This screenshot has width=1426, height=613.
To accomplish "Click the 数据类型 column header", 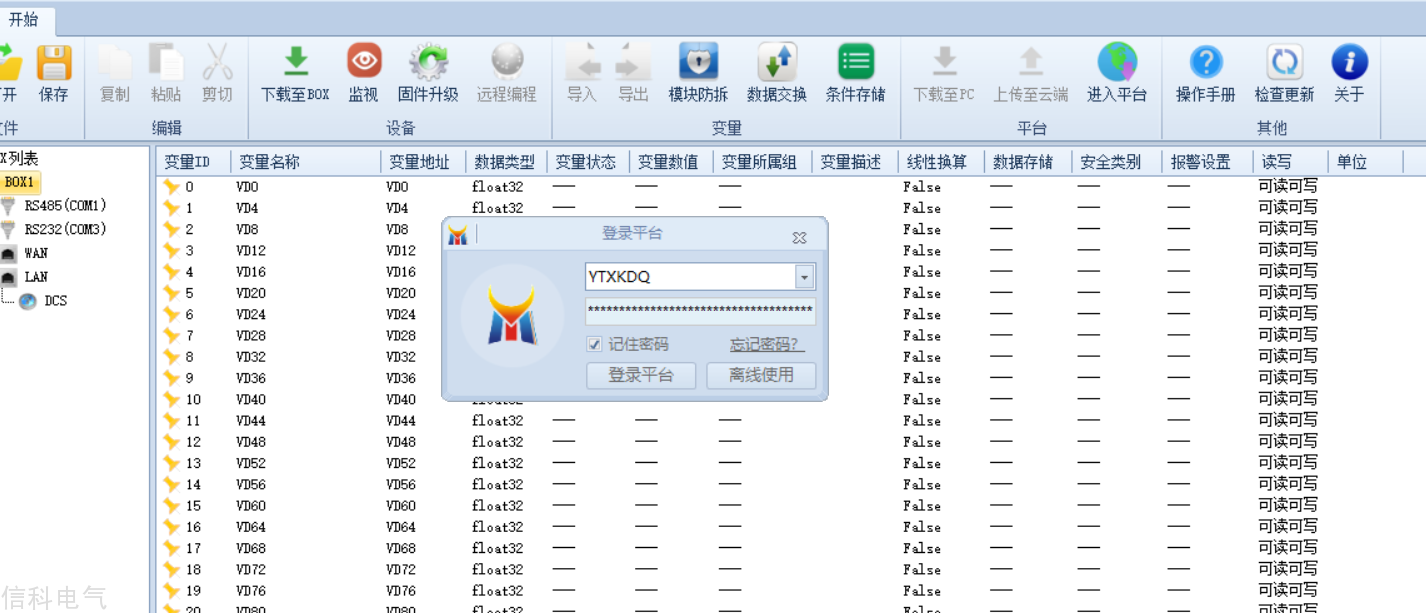I will tap(507, 162).
